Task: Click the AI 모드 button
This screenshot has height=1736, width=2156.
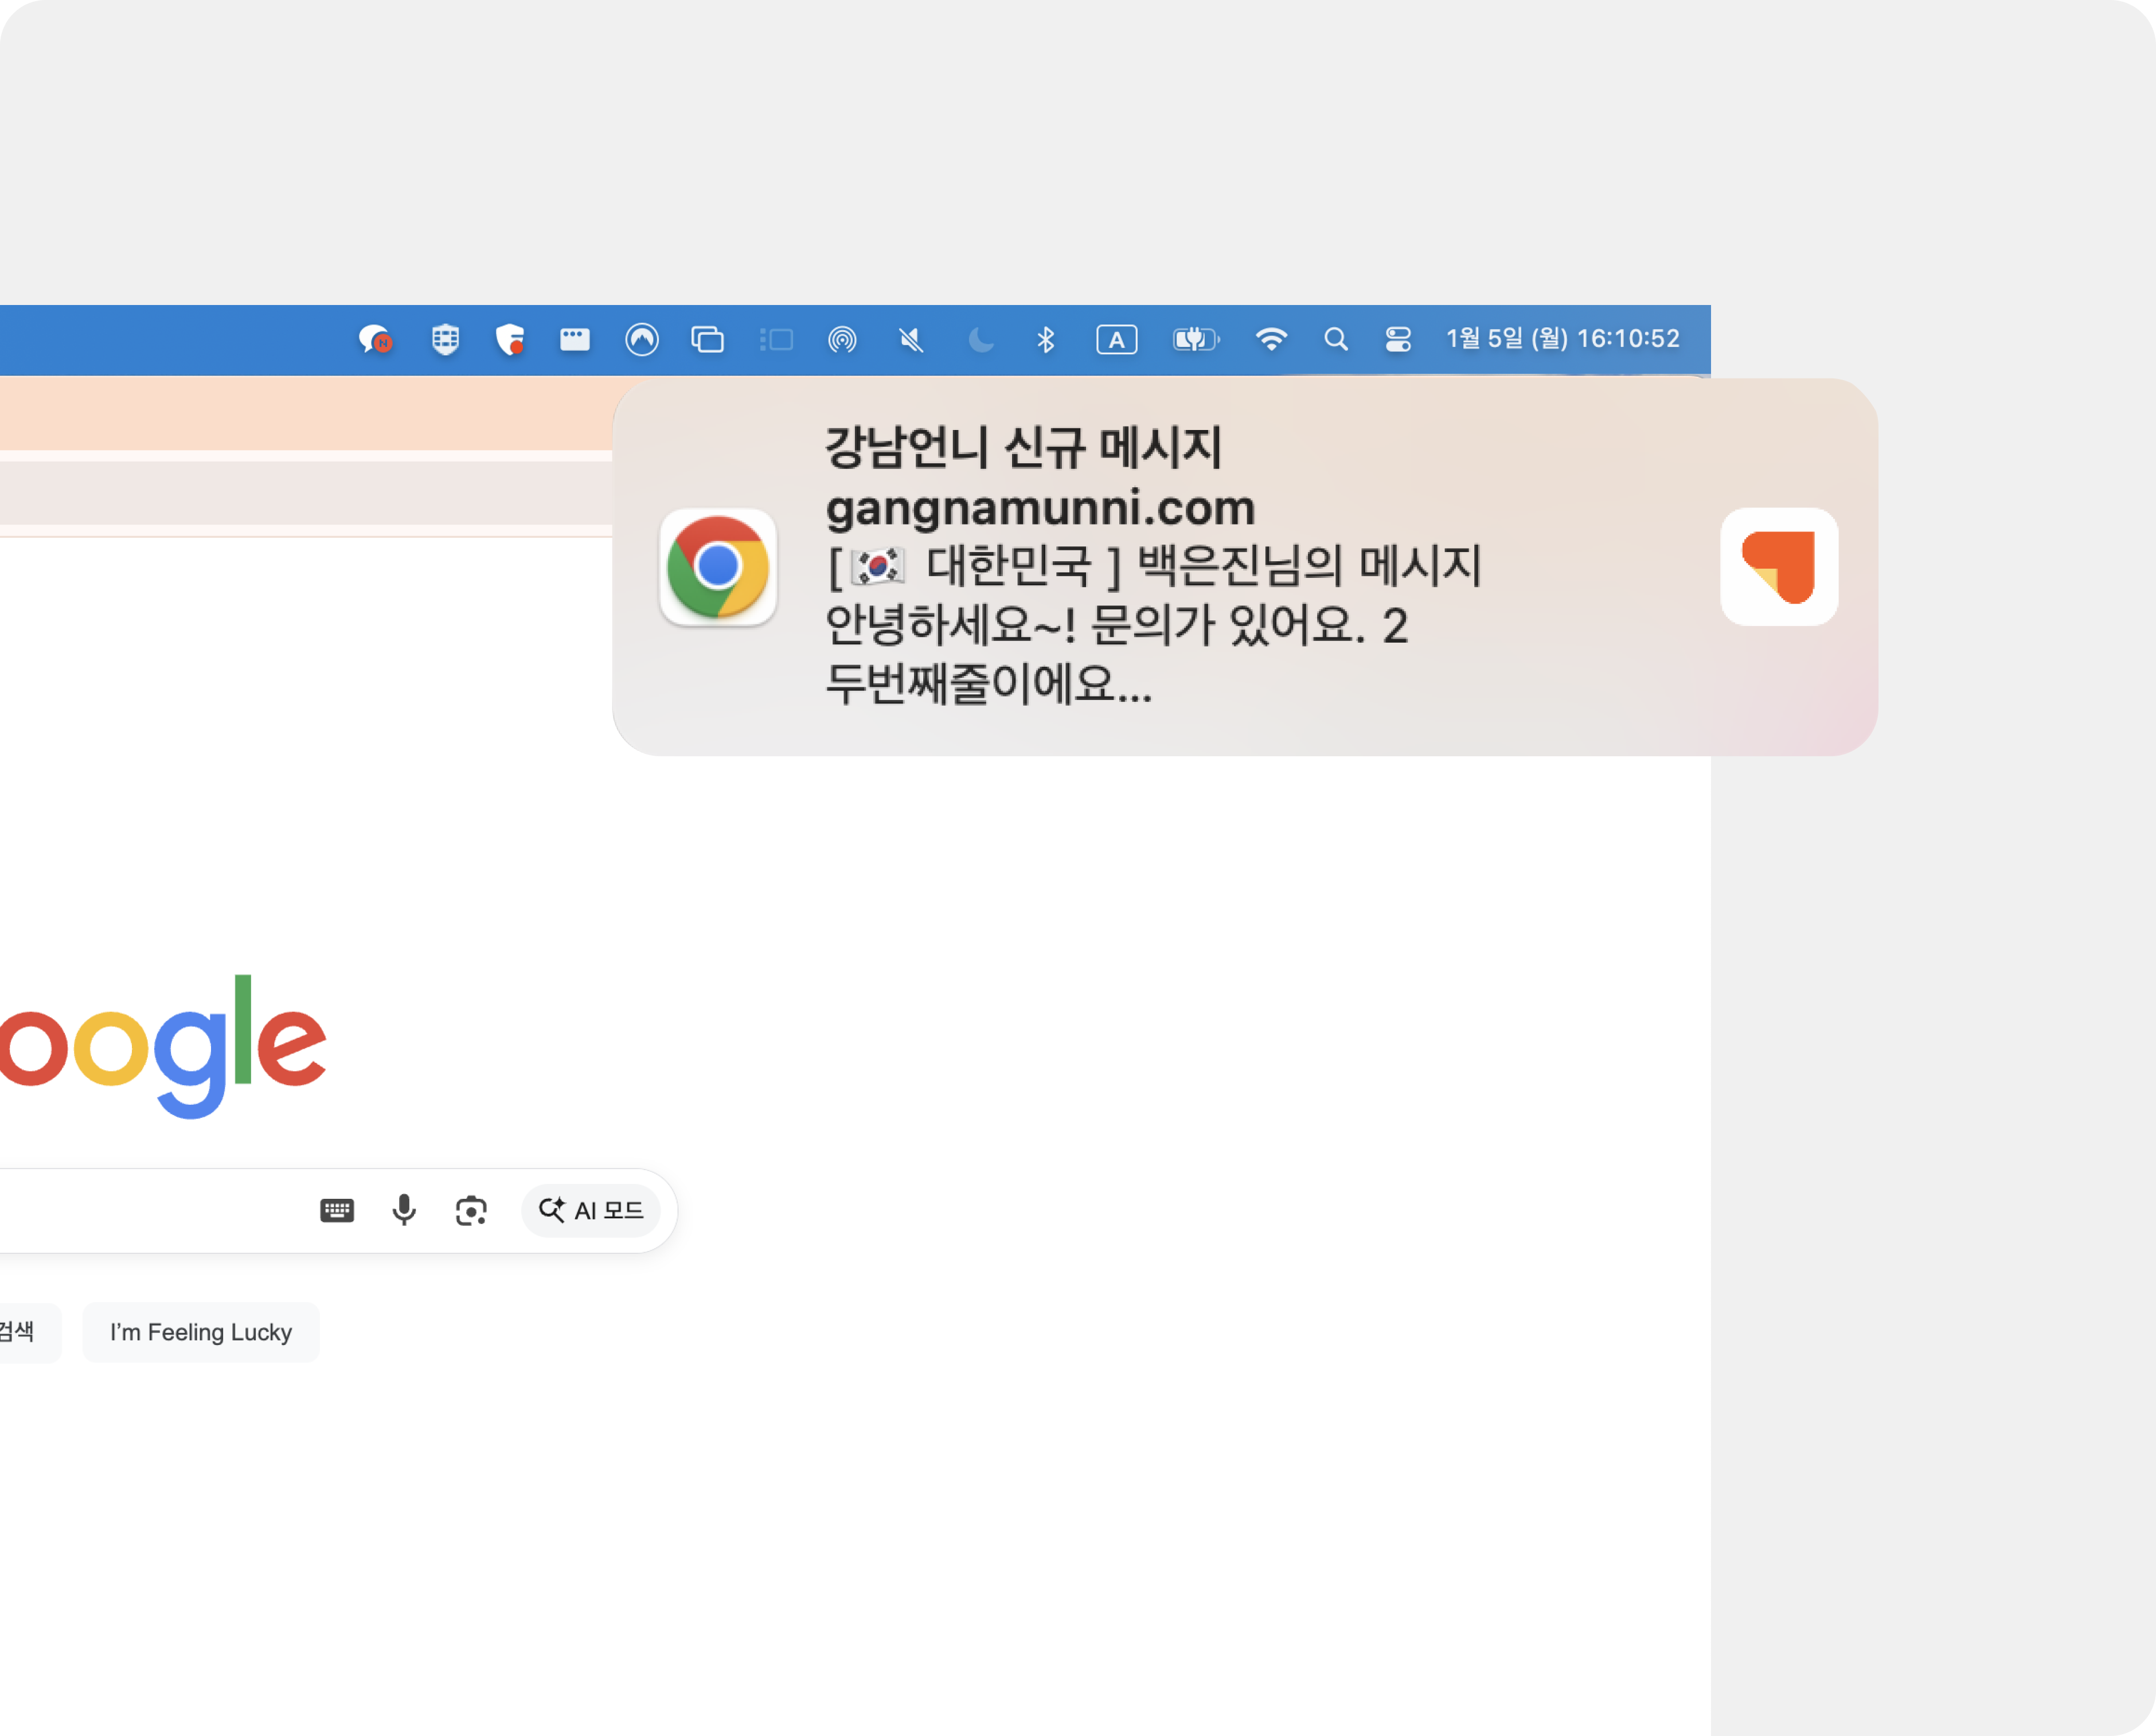Action: (x=591, y=1210)
